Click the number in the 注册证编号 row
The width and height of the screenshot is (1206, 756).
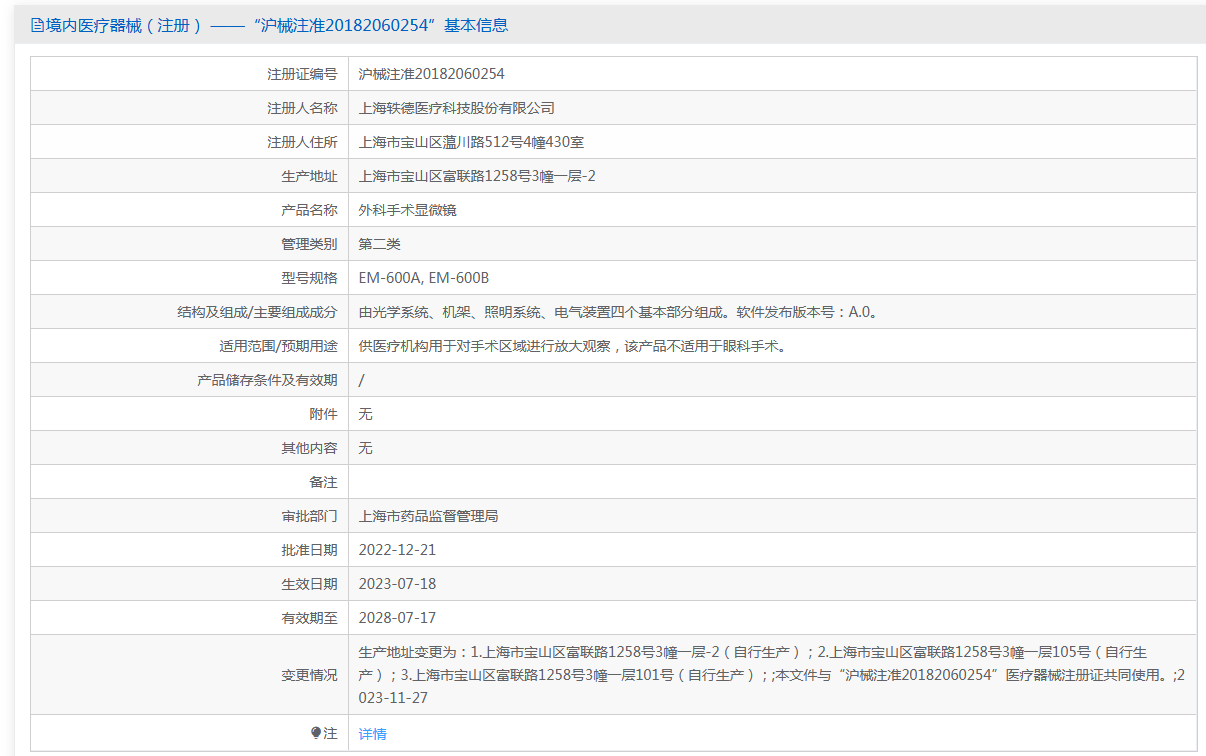(x=431, y=74)
